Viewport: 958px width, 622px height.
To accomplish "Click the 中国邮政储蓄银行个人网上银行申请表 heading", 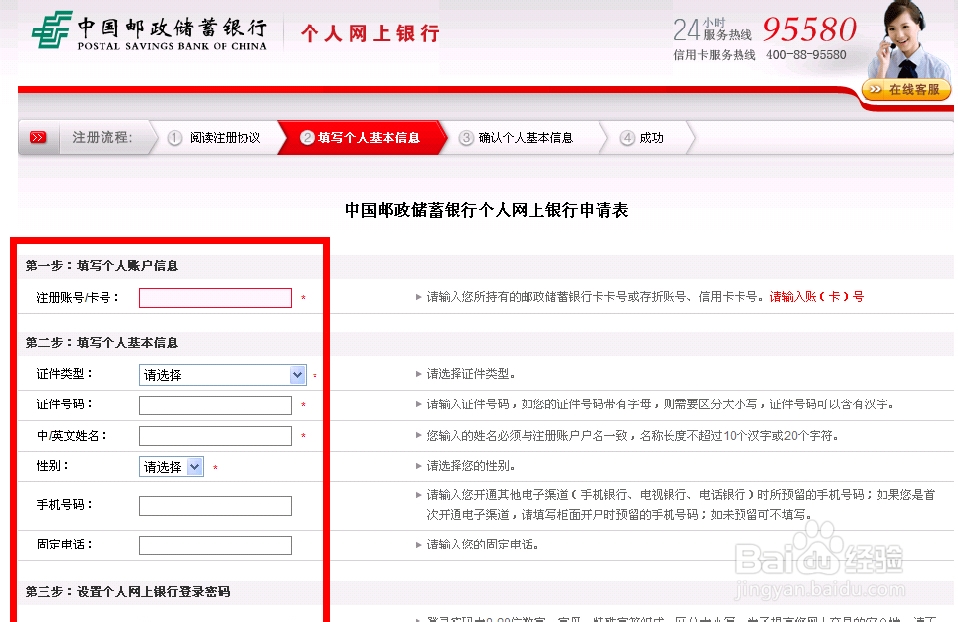I will (486, 210).
